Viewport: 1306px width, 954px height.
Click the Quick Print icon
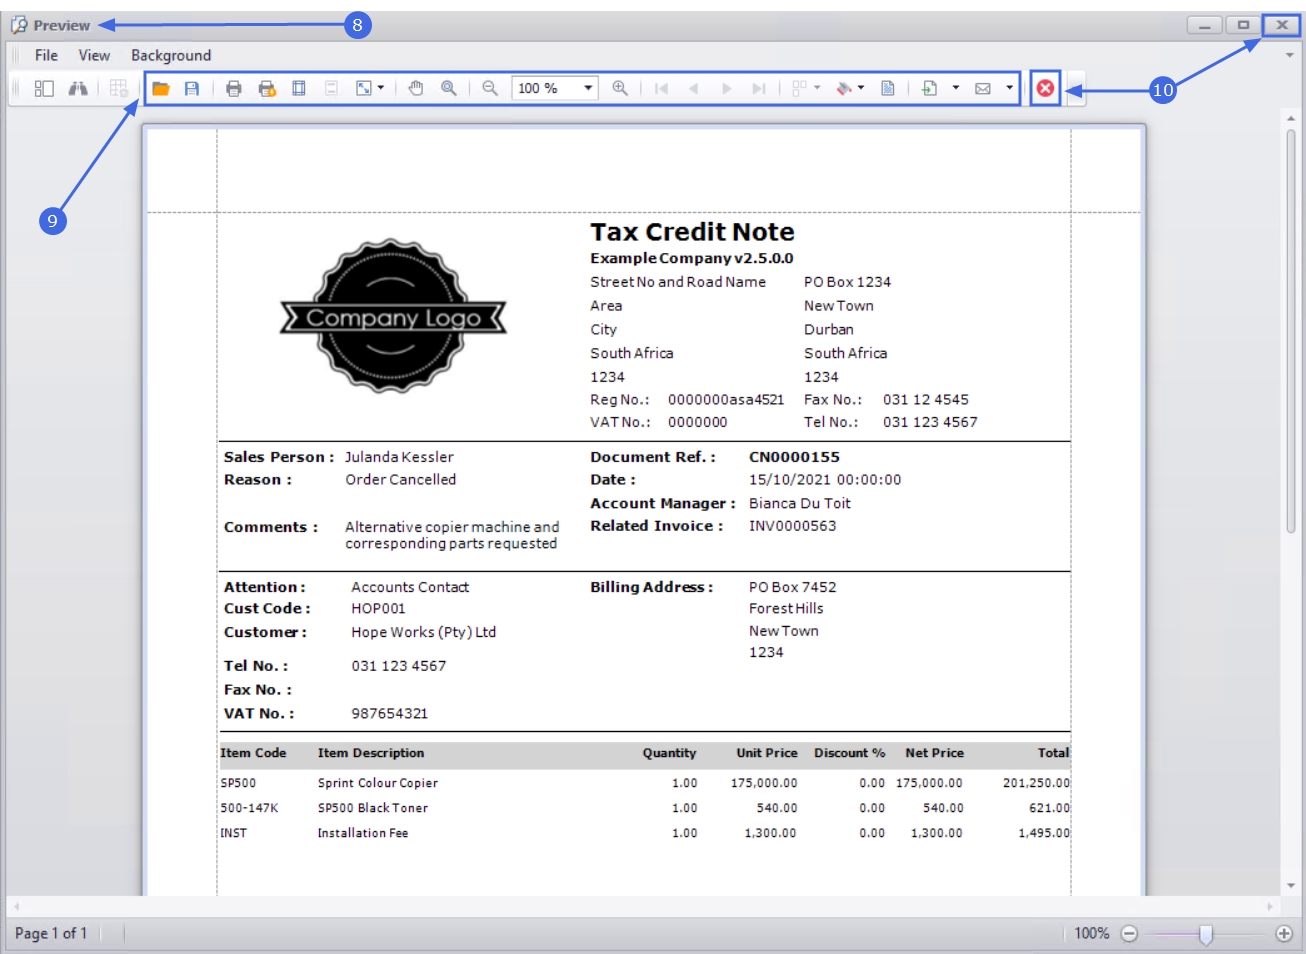click(267, 88)
